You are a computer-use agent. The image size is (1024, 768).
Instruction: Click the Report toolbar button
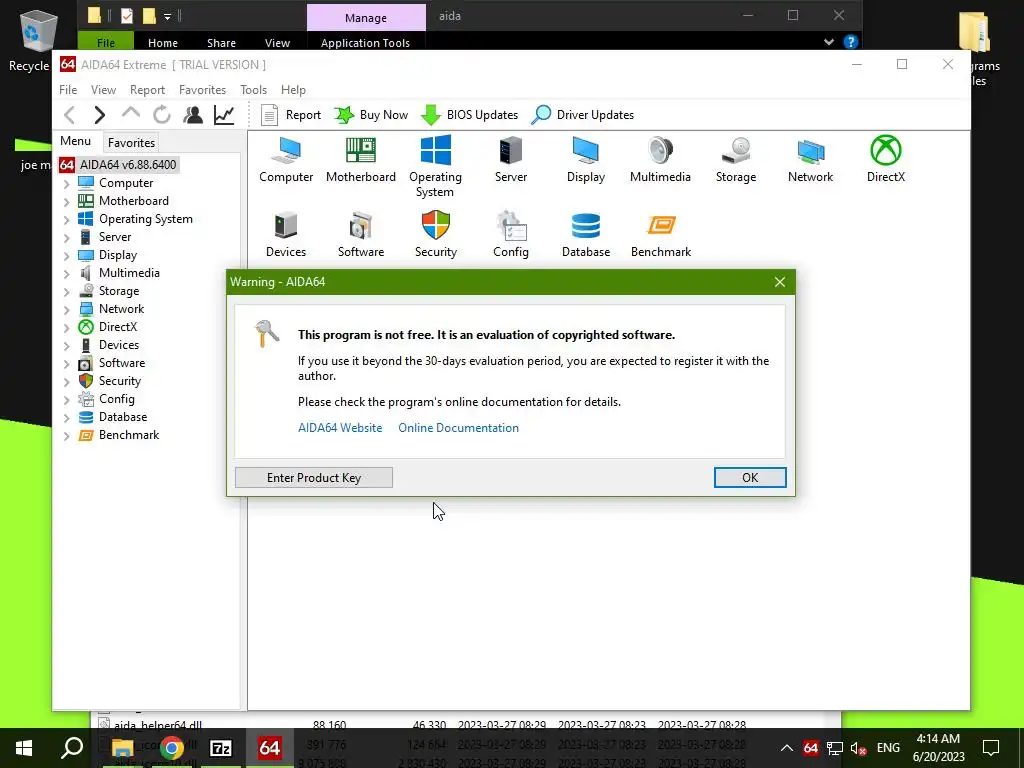click(x=291, y=115)
